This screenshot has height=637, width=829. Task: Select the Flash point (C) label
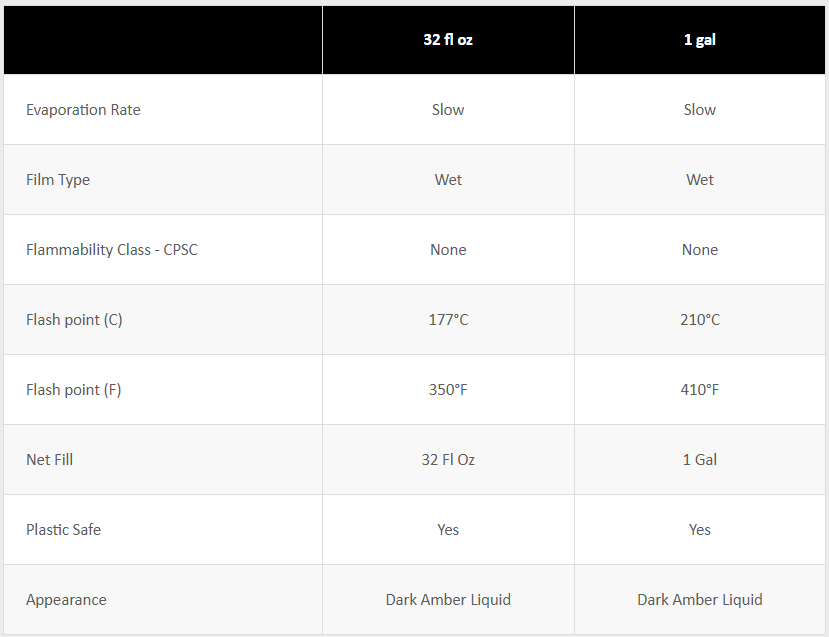(x=74, y=320)
